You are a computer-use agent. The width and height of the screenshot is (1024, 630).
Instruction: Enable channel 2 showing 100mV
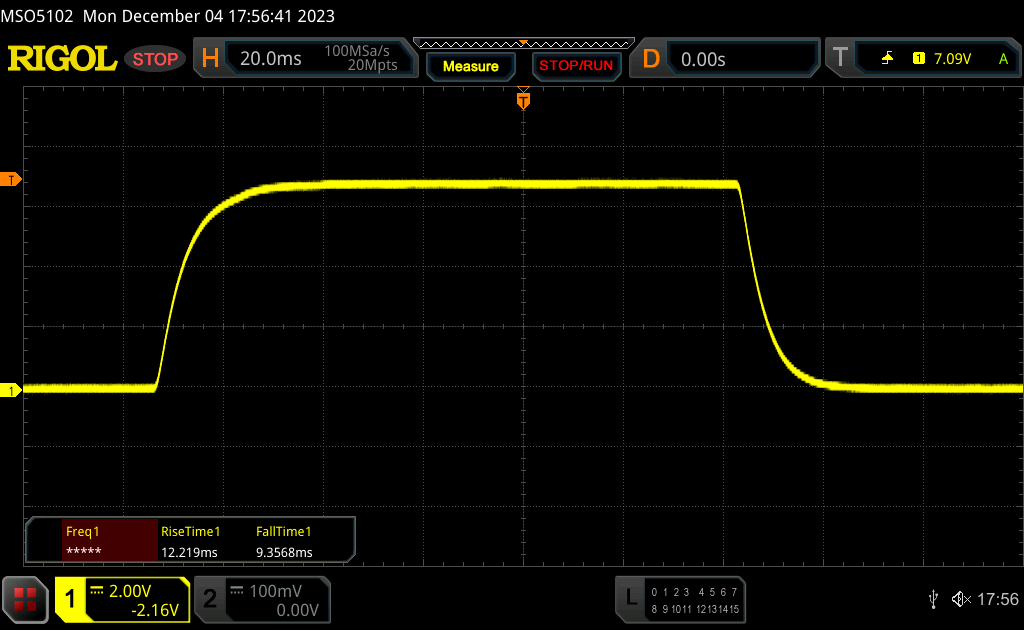pos(260,599)
